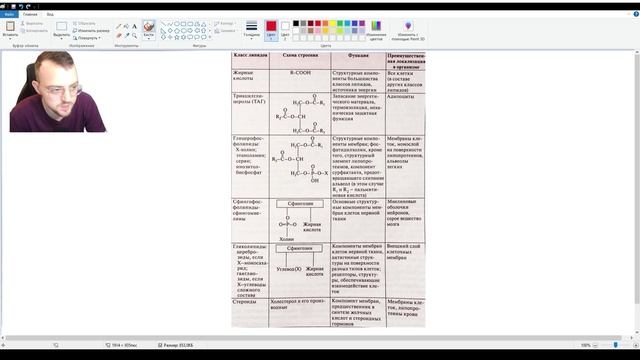Click the Brushes (Кисти) tool icon

pyautogui.click(x=149, y=27)
